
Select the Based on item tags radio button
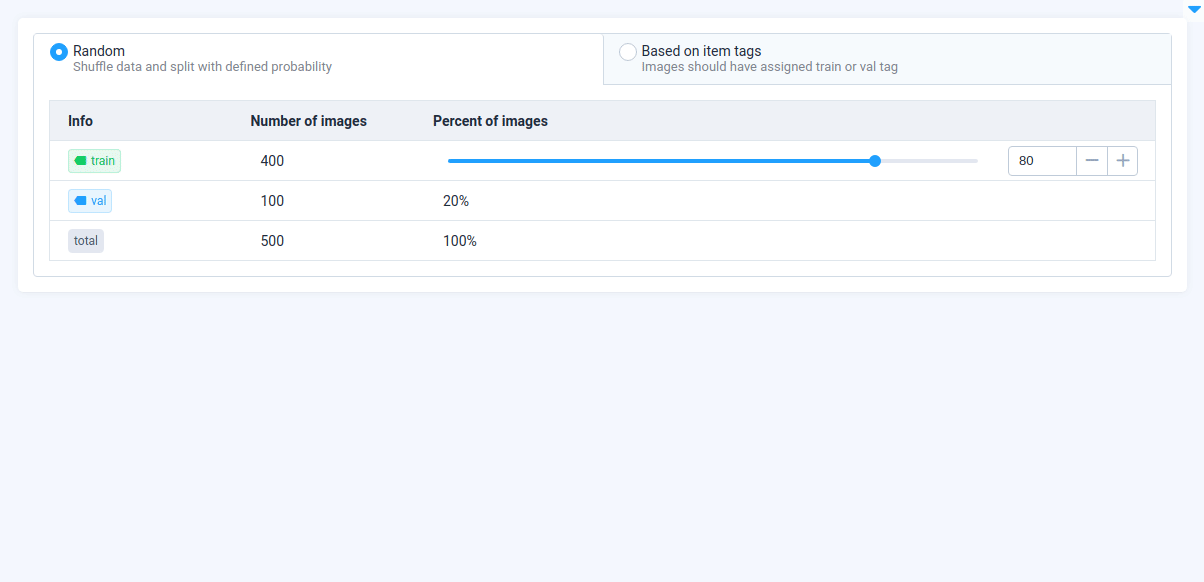(628, 52)
